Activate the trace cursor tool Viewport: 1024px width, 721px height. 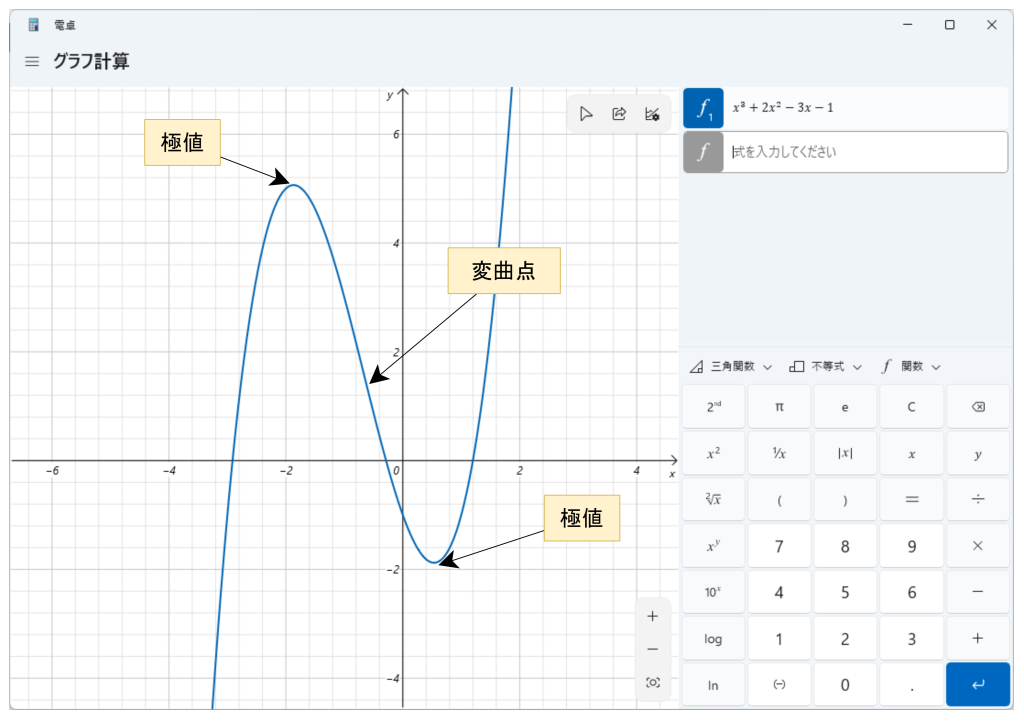point(586,114)
